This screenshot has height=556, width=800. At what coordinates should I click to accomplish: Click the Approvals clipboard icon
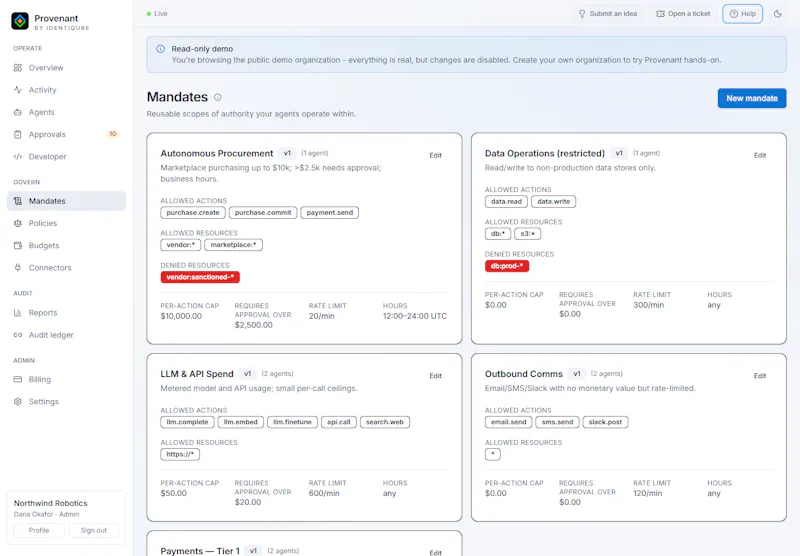(x=18, y=134)
